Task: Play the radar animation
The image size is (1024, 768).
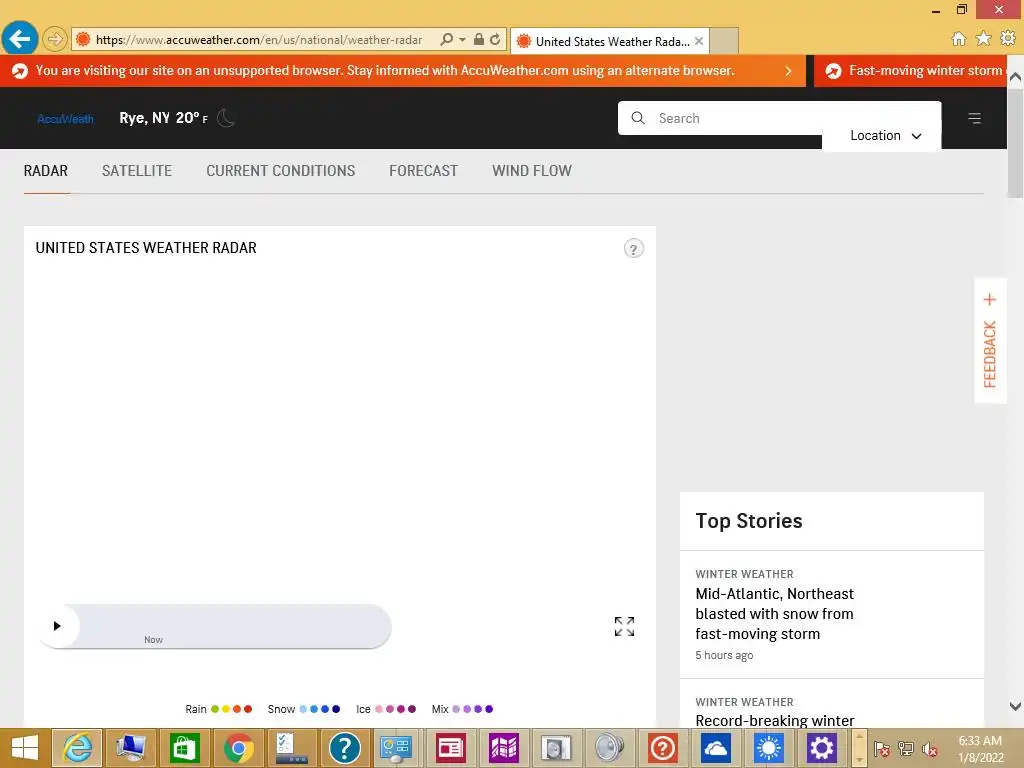Action: coord(57,626)
